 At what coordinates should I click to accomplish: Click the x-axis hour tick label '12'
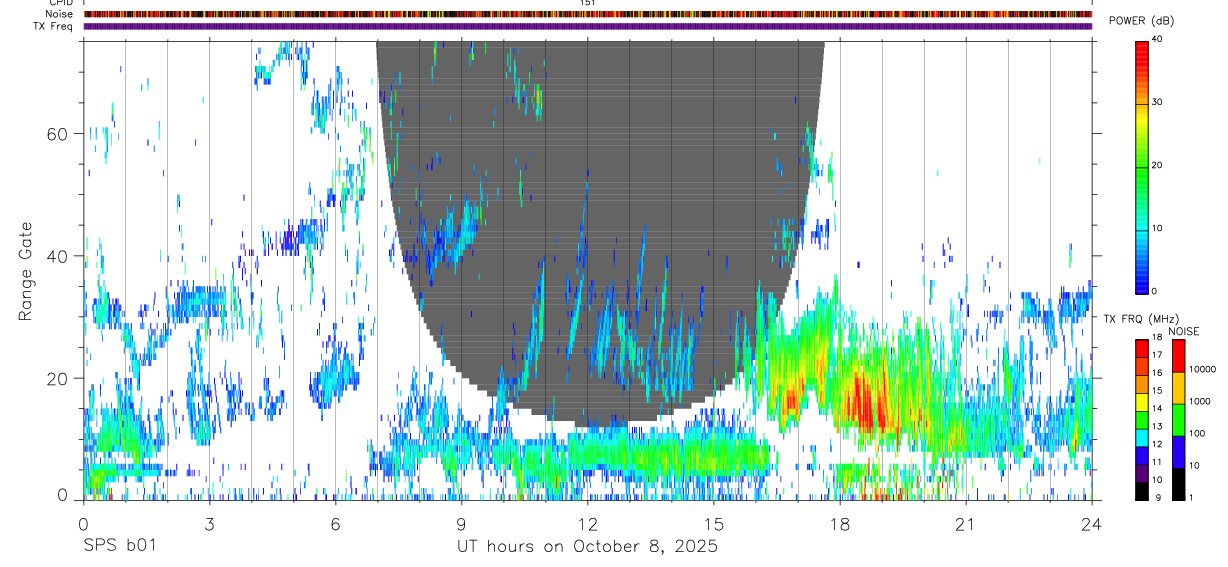click(x=587, y=525)
